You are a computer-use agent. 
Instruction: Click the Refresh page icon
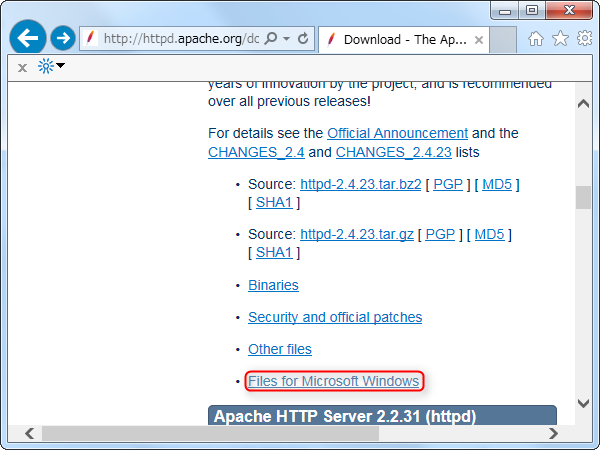[x=303, y=39]
